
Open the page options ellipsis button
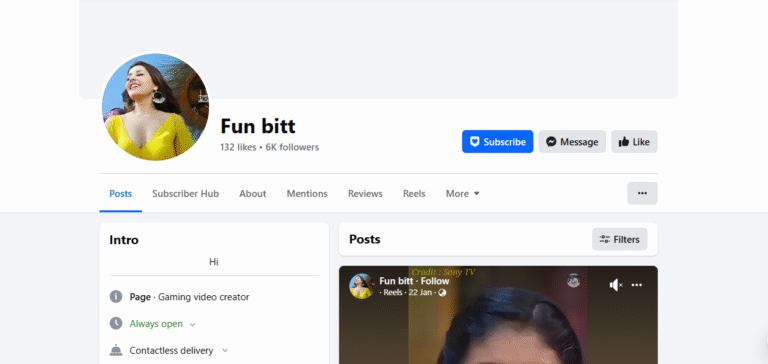point(642,193)
